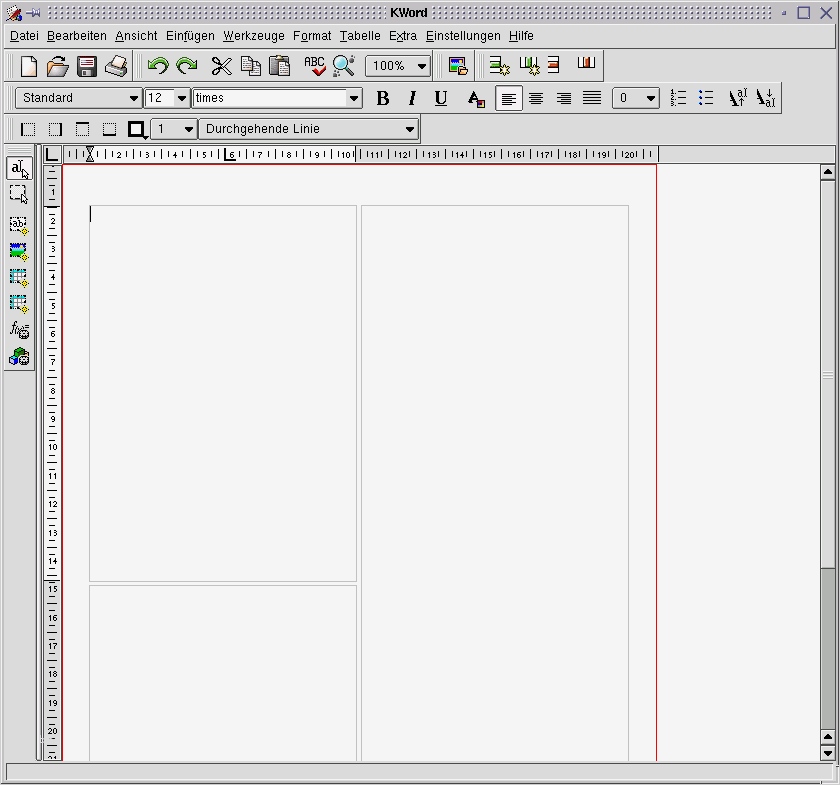Click the vertical scrollbar up arrow
Screen dimensions: 840x785
(x=828, y=172)
